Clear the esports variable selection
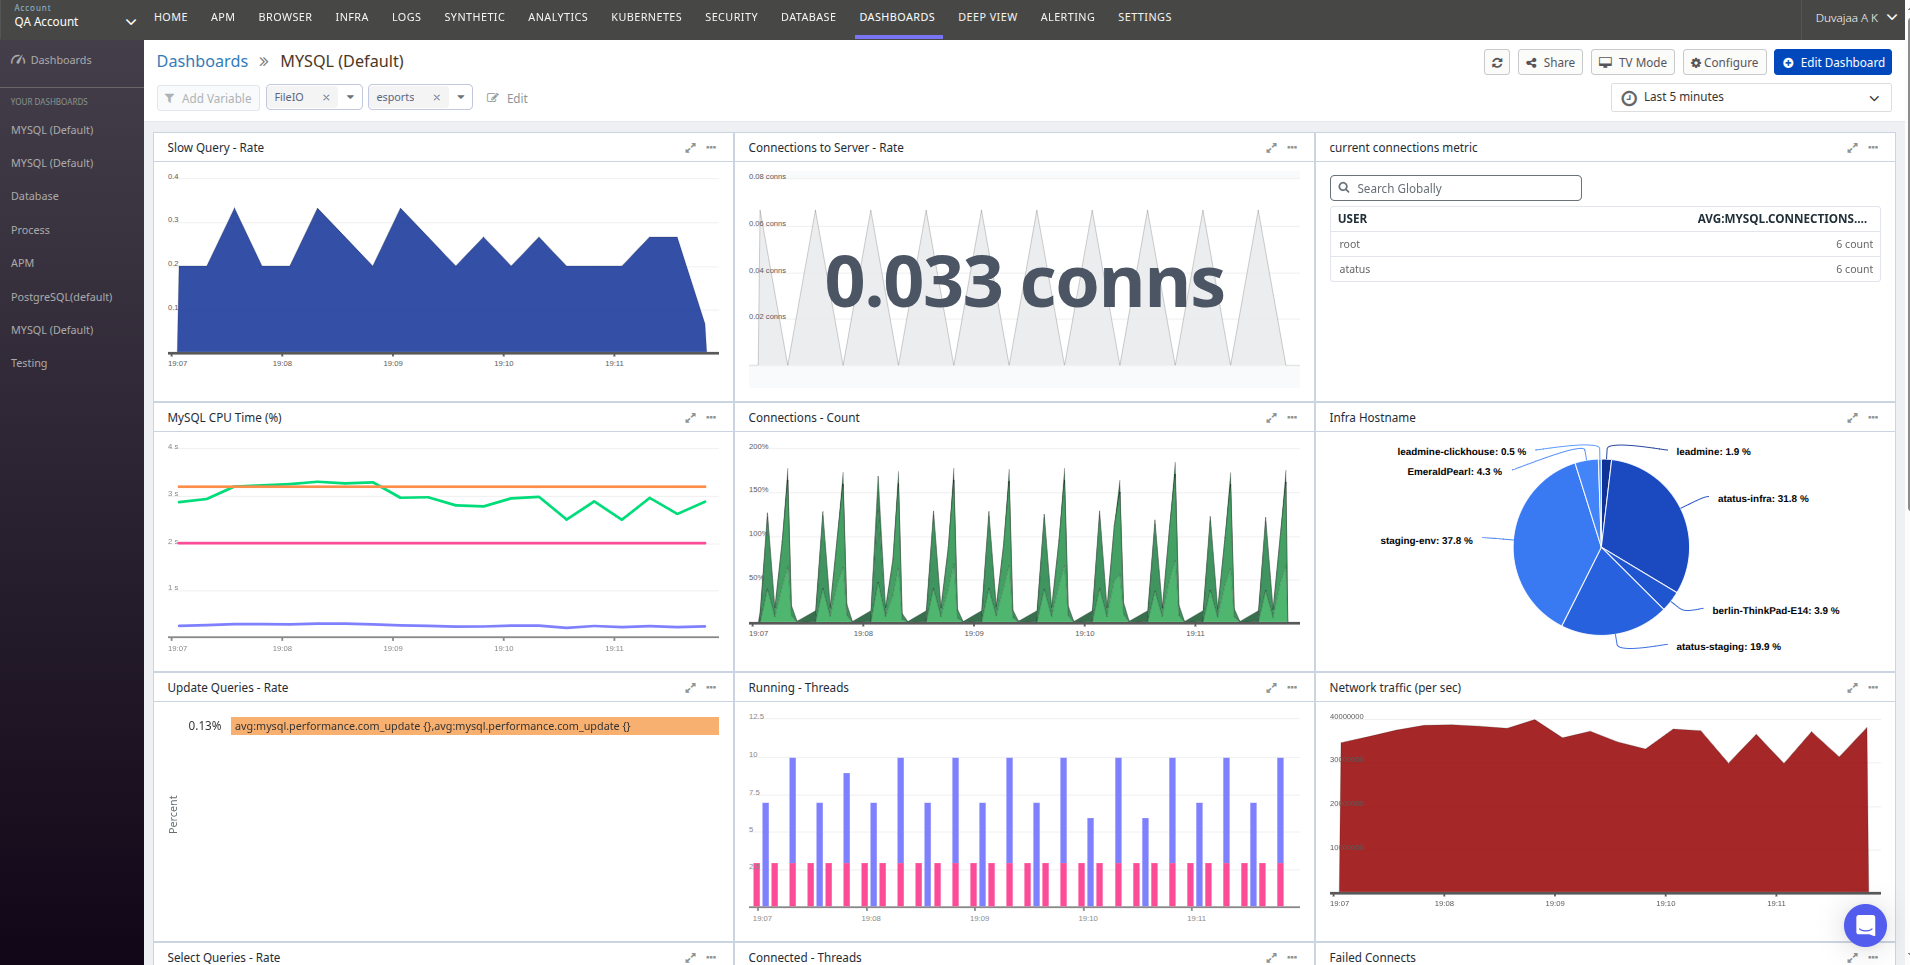This screenshot has height=965, width=1910. [x=436, y=98]
